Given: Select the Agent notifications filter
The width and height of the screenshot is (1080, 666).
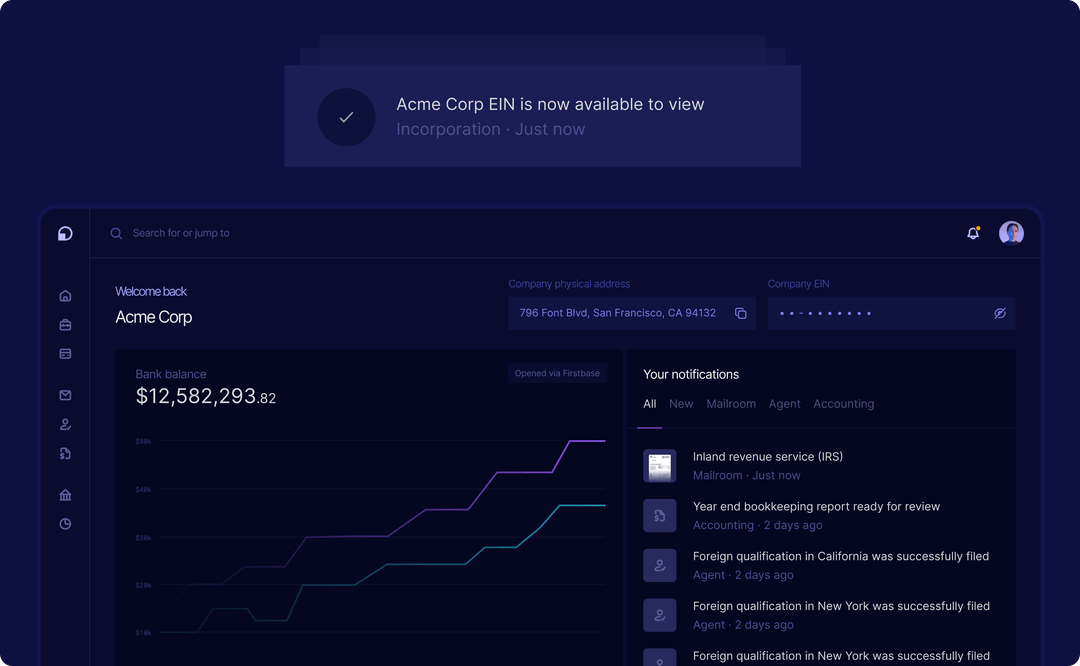Looking at the screenshot, I should coord(784,404).
